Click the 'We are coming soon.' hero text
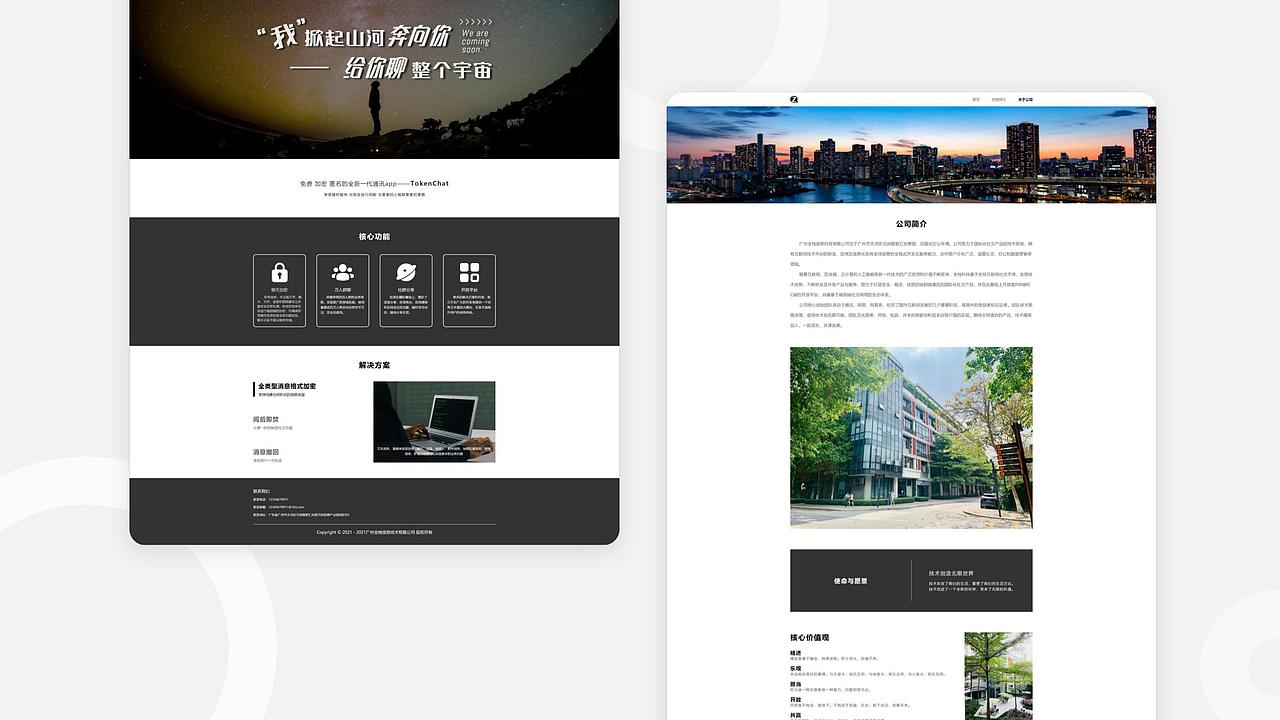Viewport: 1280px width, 720px height. (x=476, y=41)
